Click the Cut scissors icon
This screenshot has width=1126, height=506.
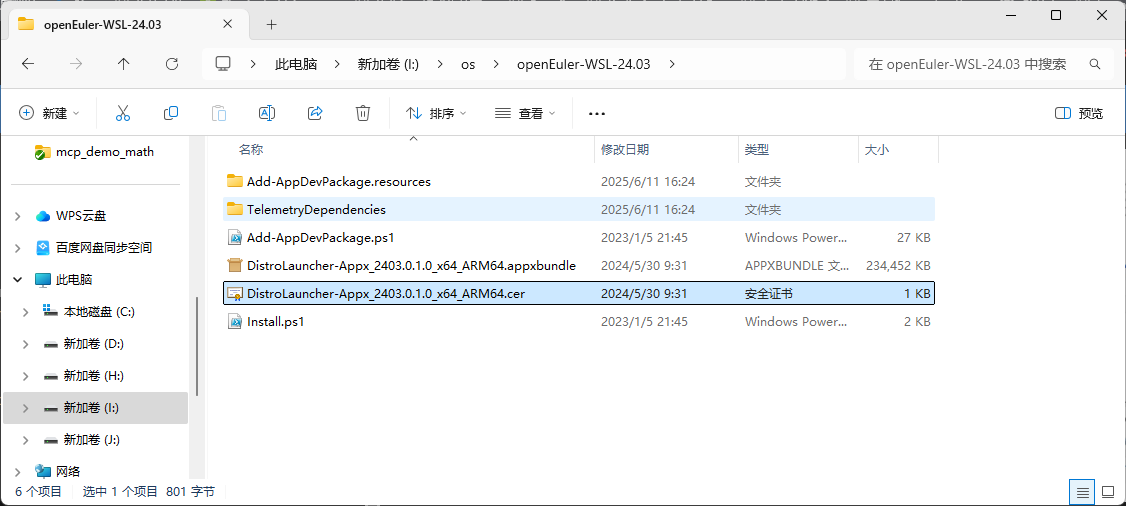click(123, 113)
